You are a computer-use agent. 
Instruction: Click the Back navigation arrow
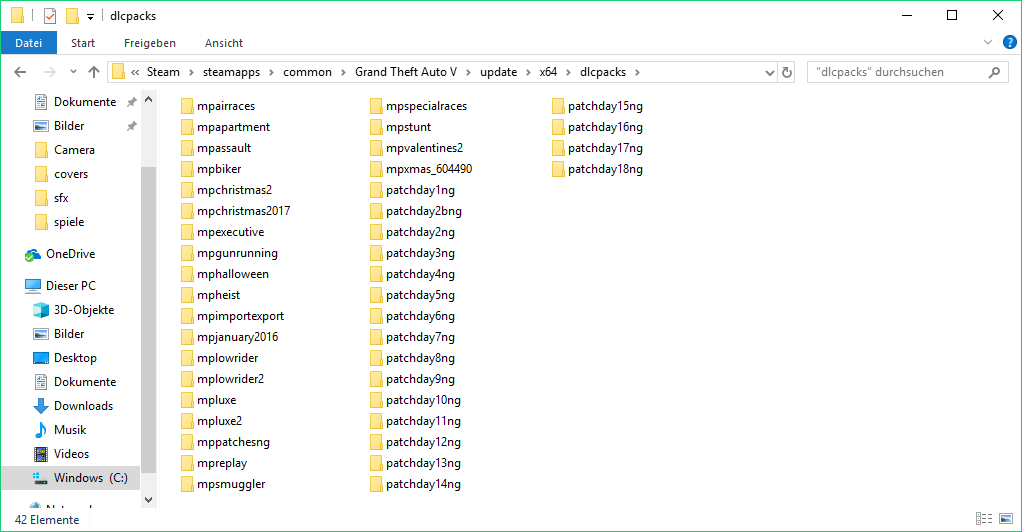(20, 72)
